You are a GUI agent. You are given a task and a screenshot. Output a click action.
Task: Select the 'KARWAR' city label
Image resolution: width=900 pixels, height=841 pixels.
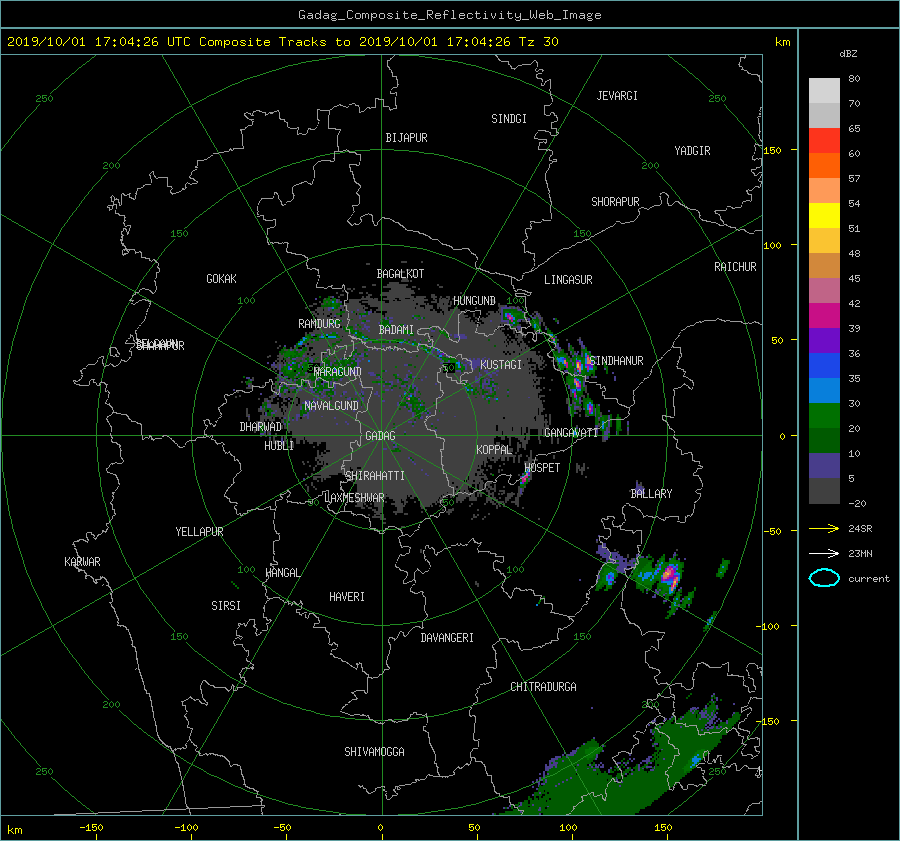[82, 562]
